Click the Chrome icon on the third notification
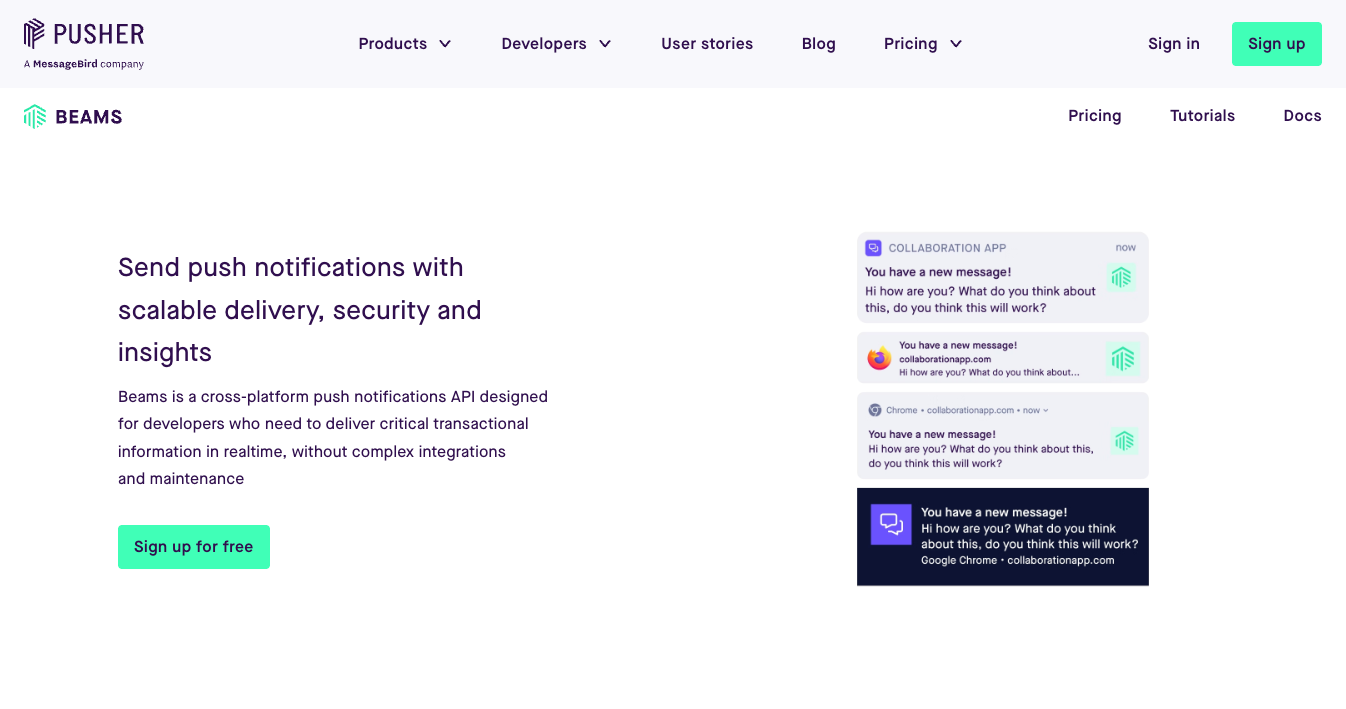The image size is (1346, 709). [876, 410]
